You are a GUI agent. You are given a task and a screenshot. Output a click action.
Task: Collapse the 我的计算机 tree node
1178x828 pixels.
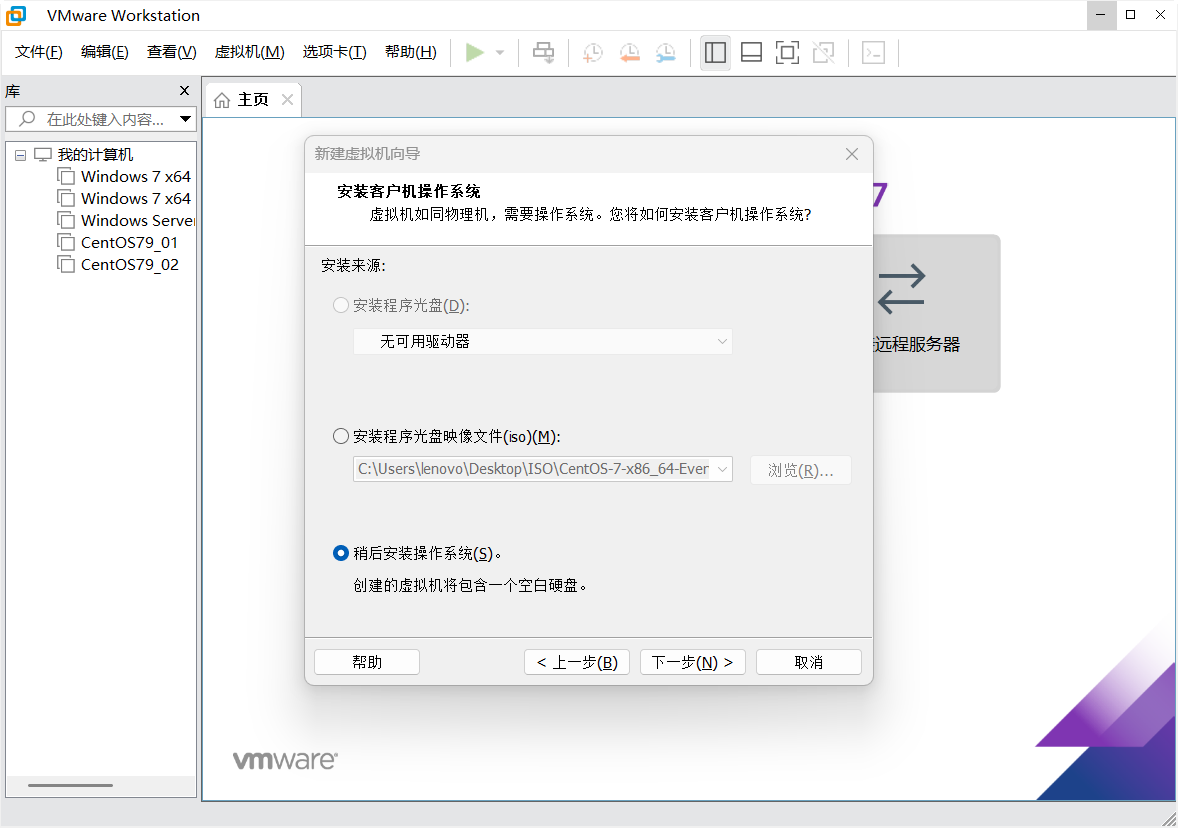20,156
